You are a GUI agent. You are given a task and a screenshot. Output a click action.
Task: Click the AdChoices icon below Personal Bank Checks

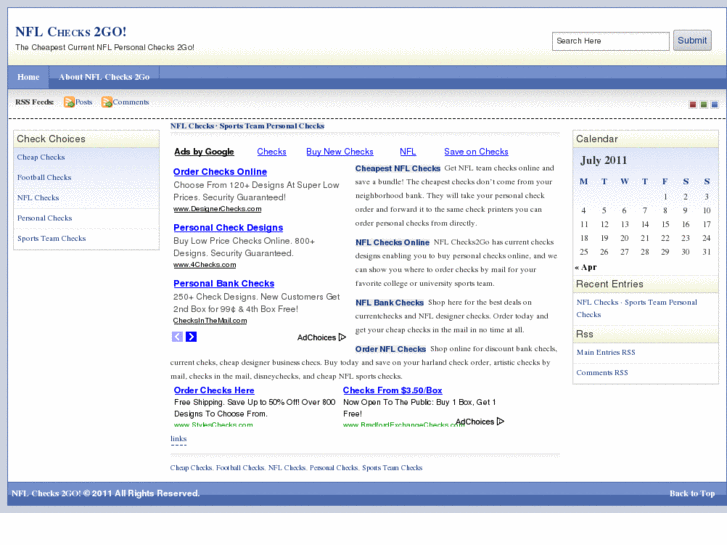click(342, 337)
